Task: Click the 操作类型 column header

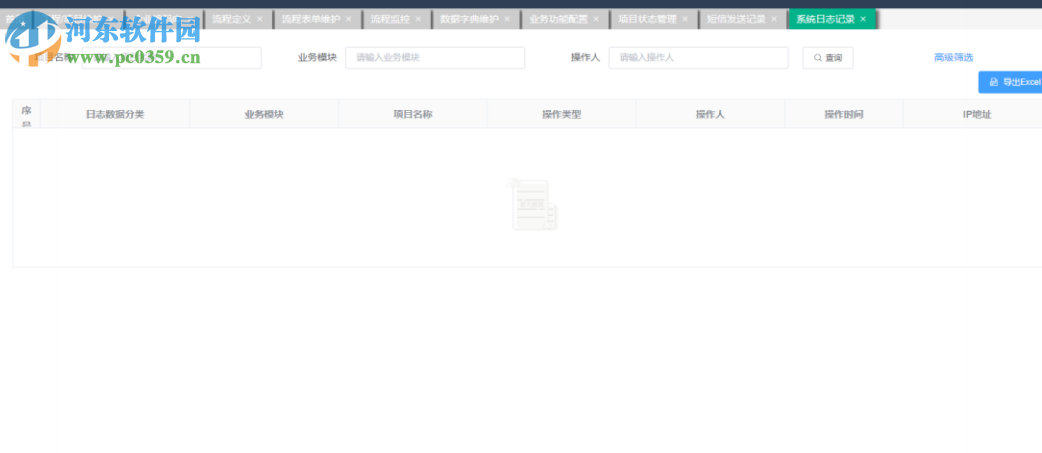Action: [562, 114]
